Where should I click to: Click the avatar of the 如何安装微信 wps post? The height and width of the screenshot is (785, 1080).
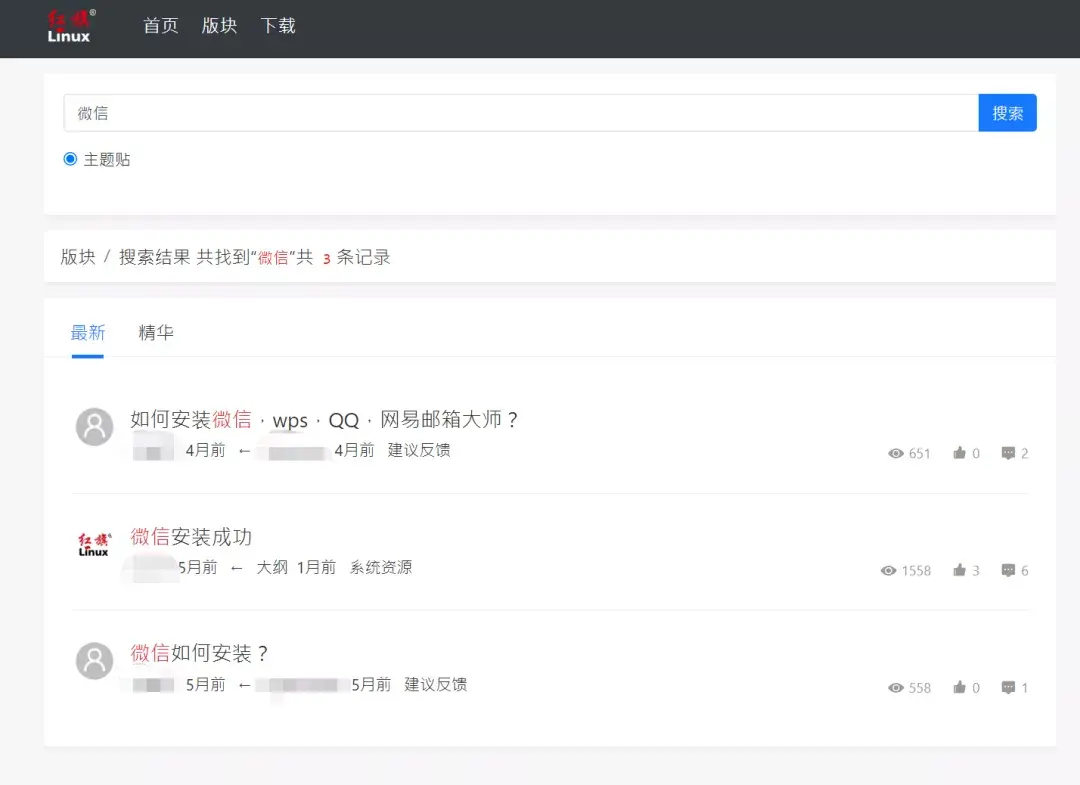[x=94, y=426]
